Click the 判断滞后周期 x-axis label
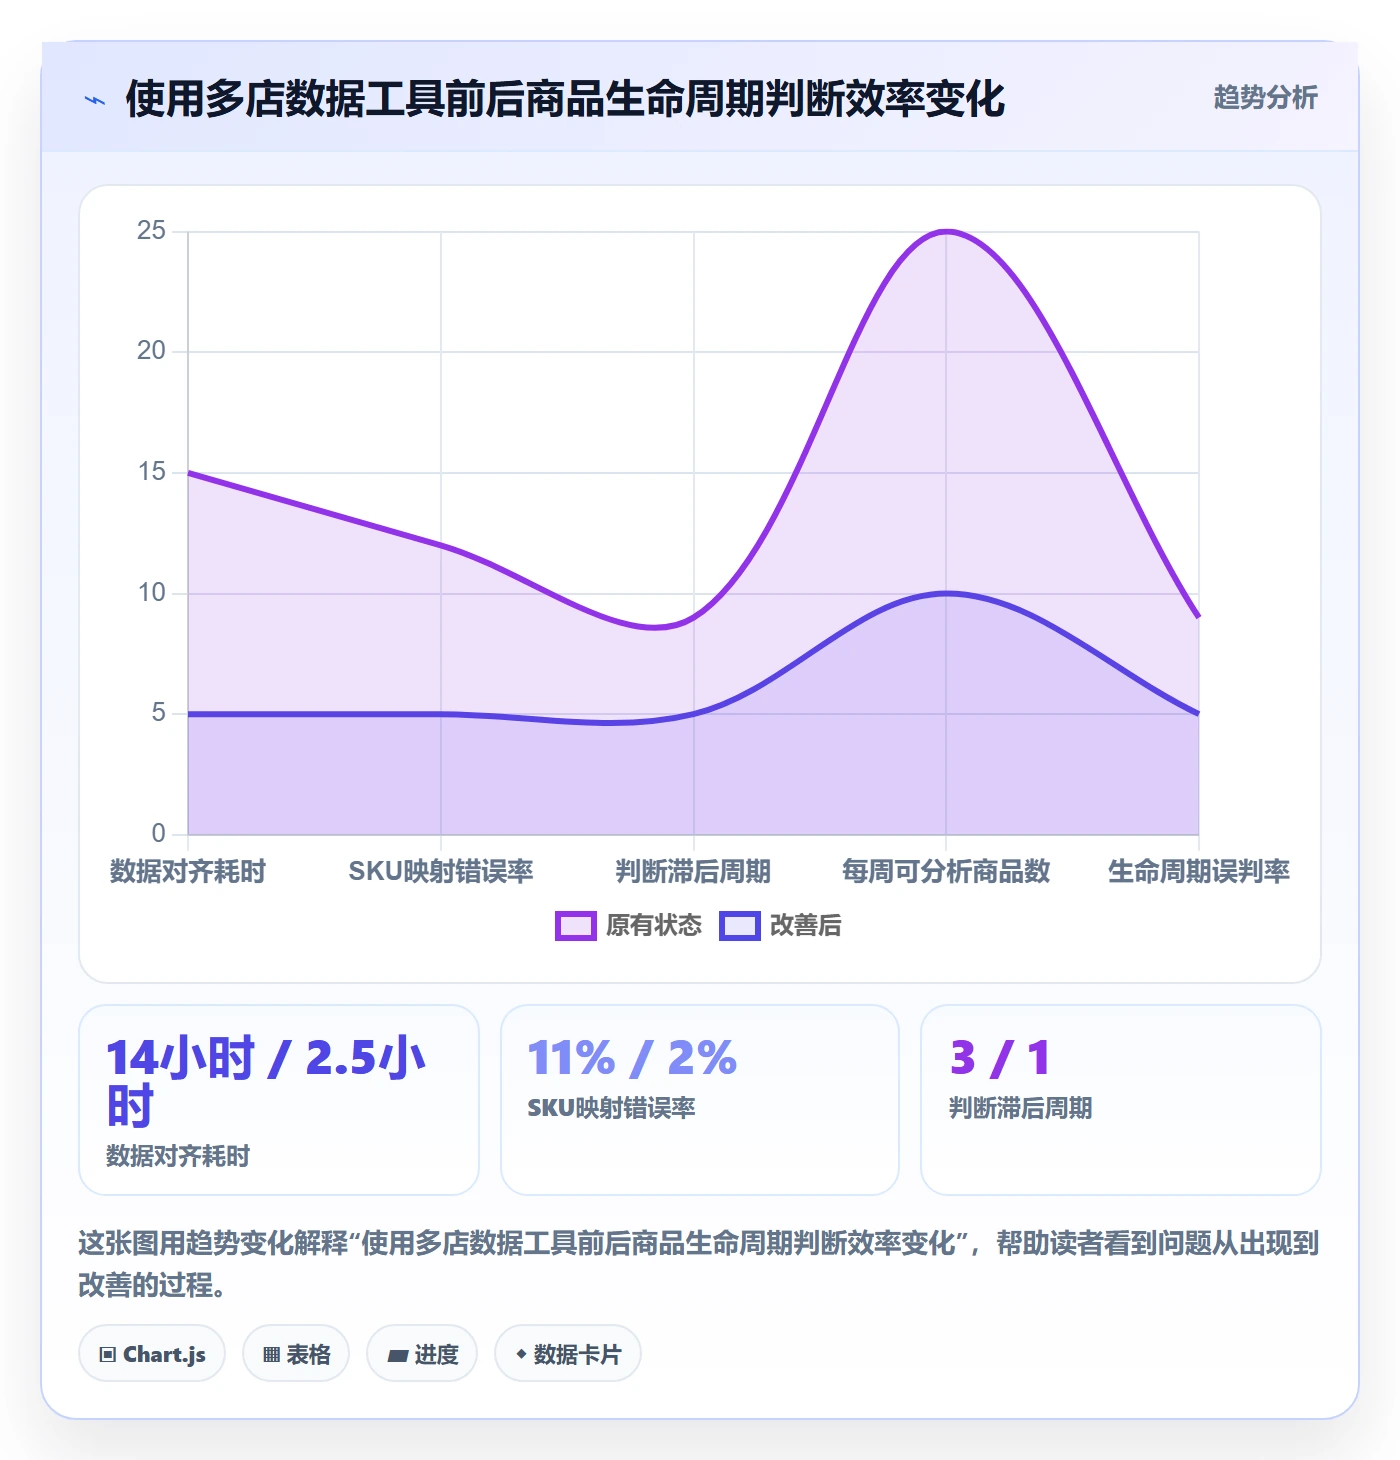Image resolution: width=1400 pixels, height=1460 pixels. click(x=693, y=872)
